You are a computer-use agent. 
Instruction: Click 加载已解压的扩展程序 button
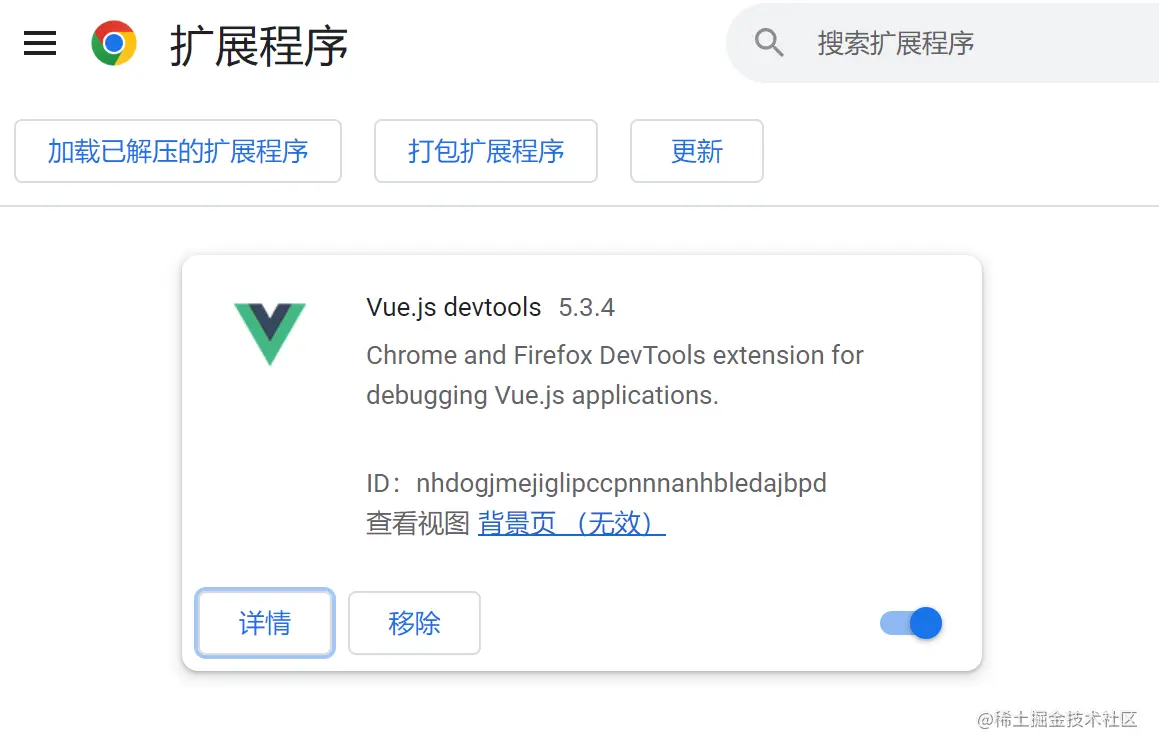pyautogui.click(x=178, y=151)
